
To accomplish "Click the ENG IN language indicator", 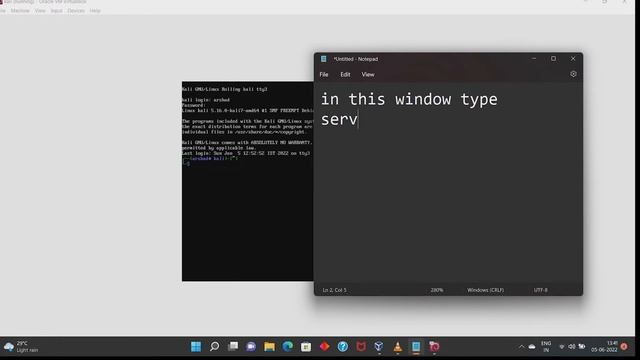I will [x=546, y=347].
